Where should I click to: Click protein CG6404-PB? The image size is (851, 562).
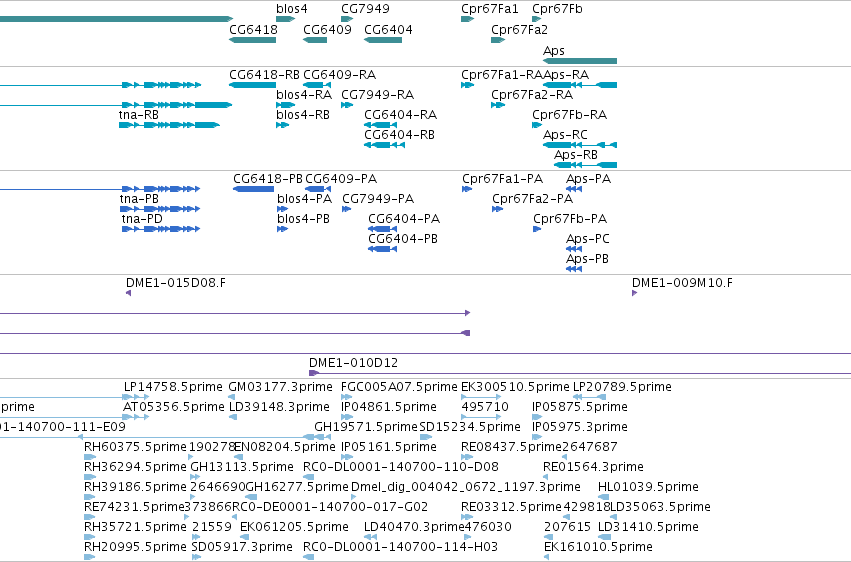383,249
